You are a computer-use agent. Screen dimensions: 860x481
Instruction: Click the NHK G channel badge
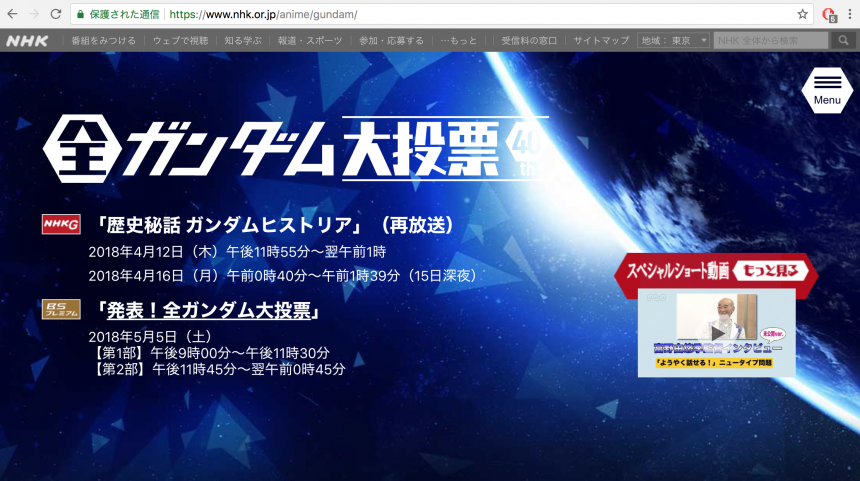61,224
